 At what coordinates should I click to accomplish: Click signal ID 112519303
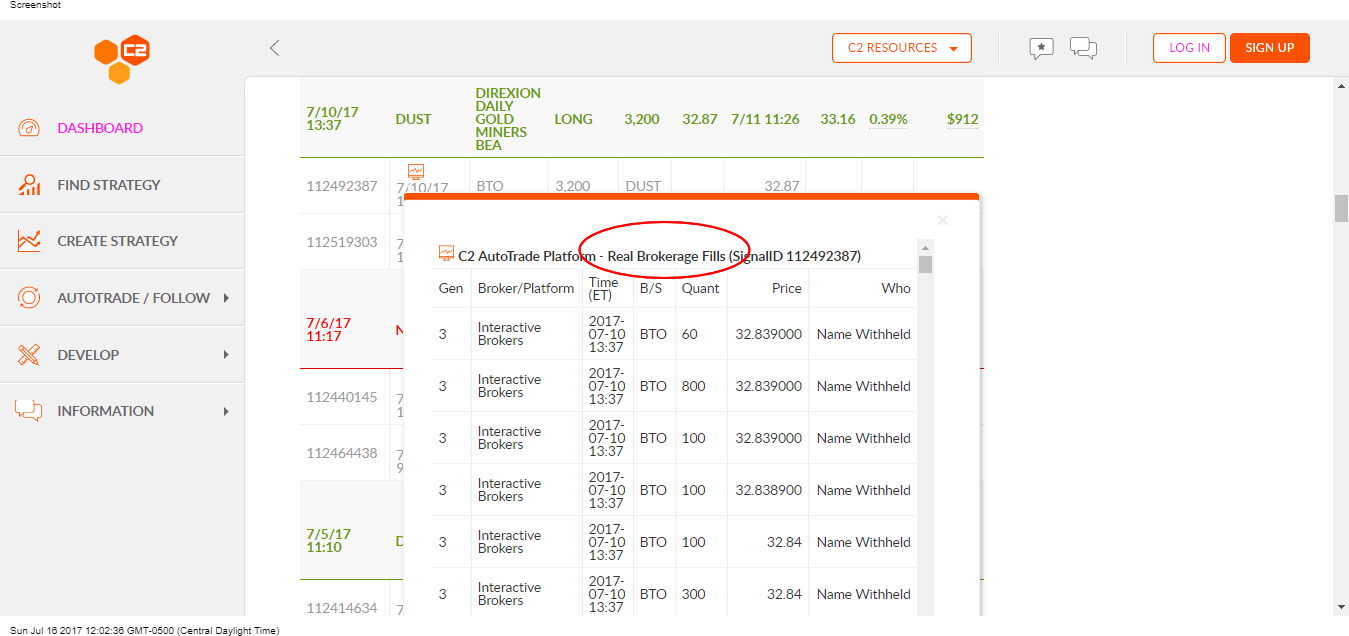click(x=342, y=242)
